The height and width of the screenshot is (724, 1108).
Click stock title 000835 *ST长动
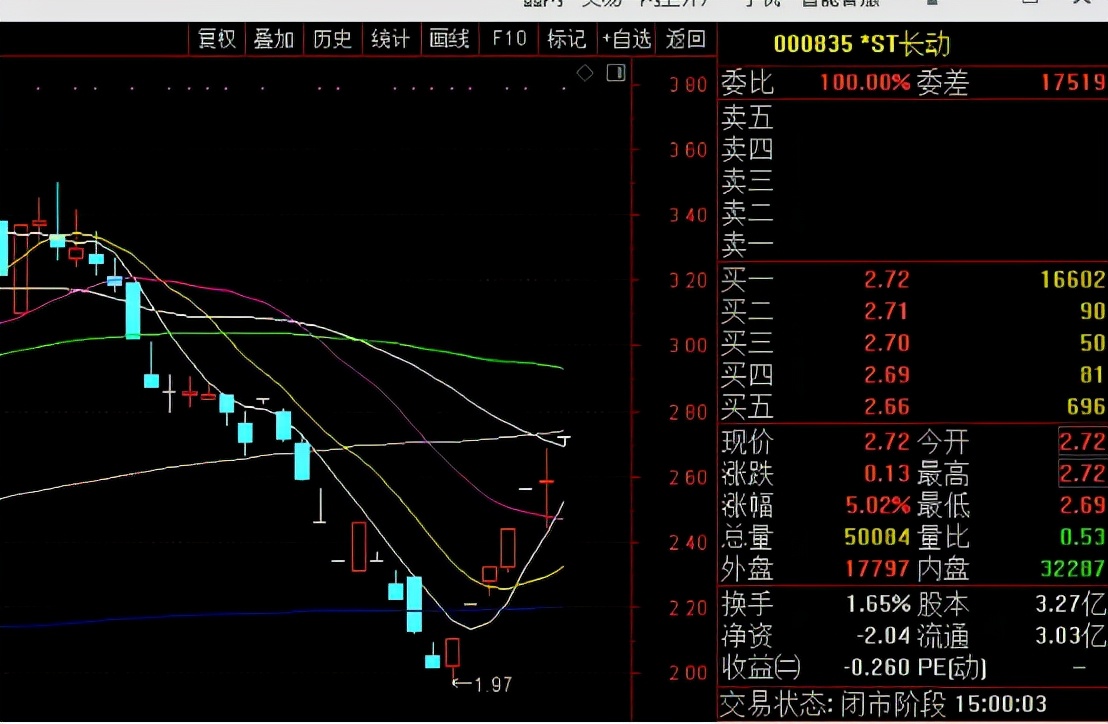(861, 44)
